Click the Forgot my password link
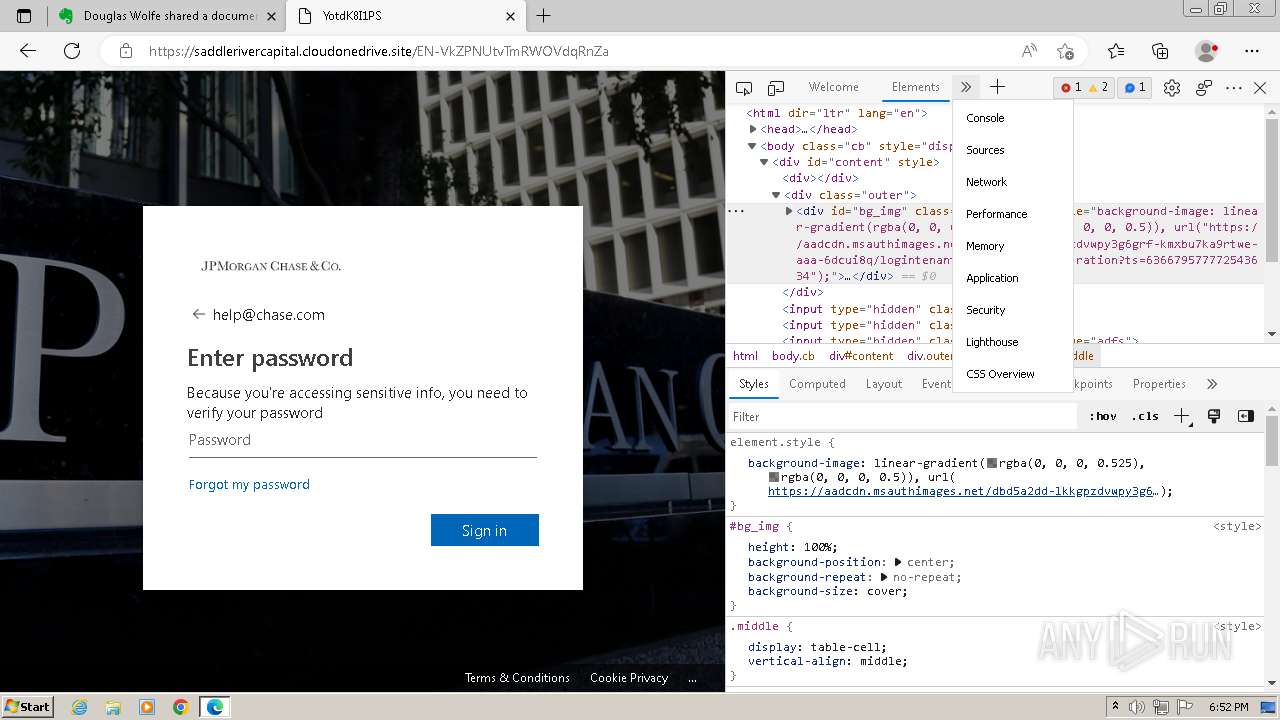The width and height of the screenshot is (1280, 720). pos(249,484)
